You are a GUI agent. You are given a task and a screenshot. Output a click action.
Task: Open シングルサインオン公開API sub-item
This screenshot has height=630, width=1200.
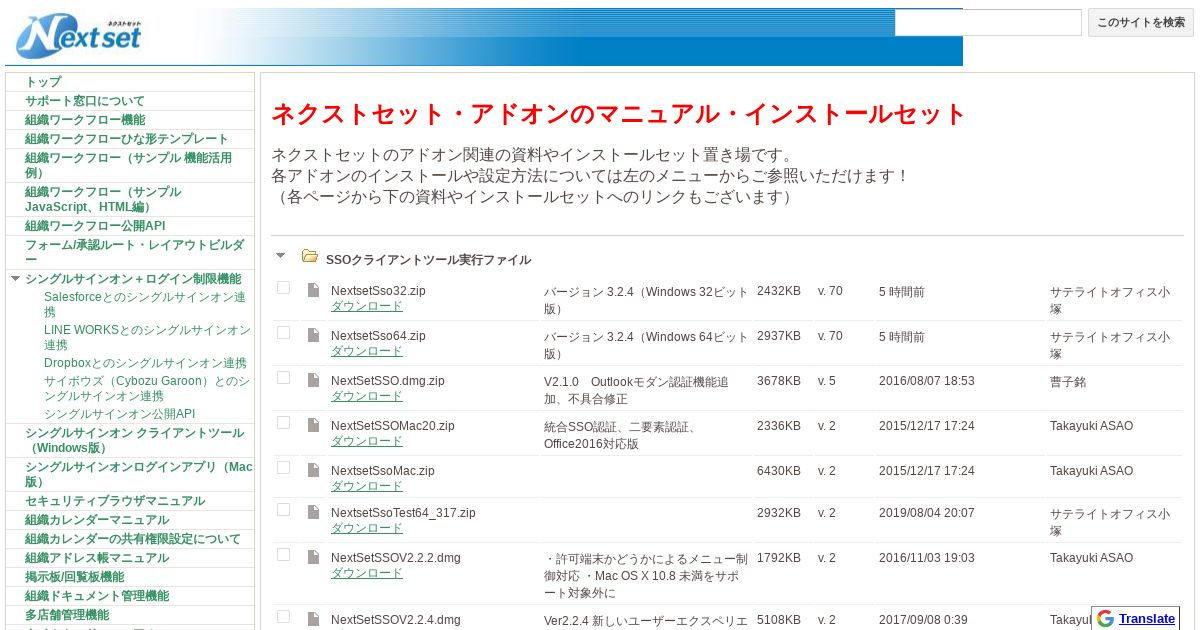(x=119, y=414)
